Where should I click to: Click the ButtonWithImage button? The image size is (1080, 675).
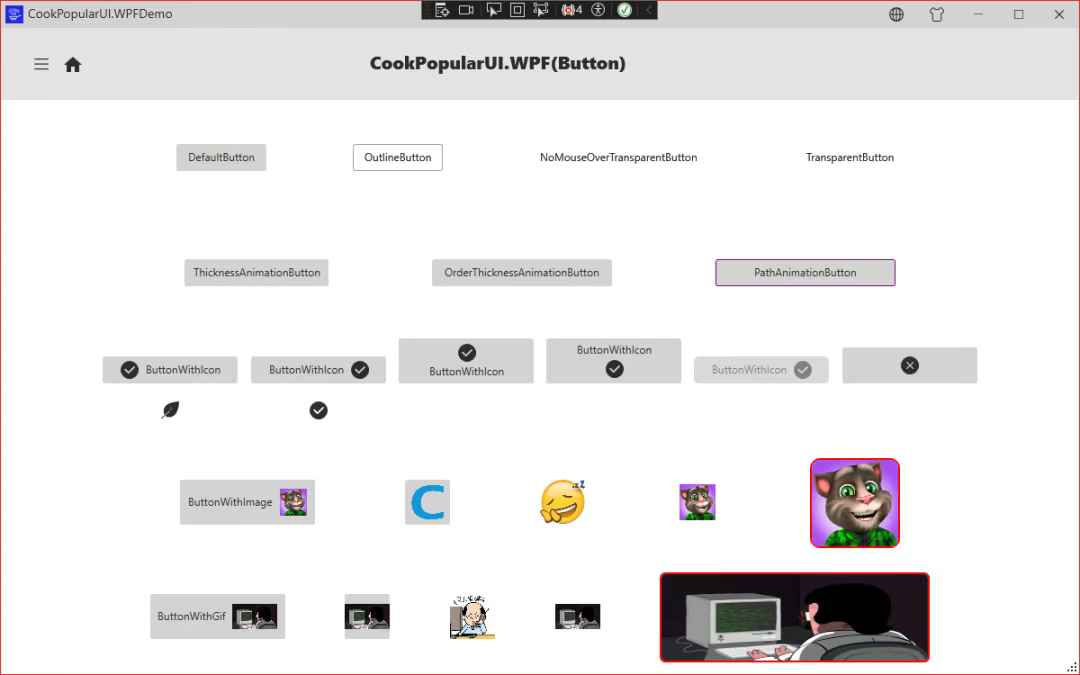click(x=247, y=502)
